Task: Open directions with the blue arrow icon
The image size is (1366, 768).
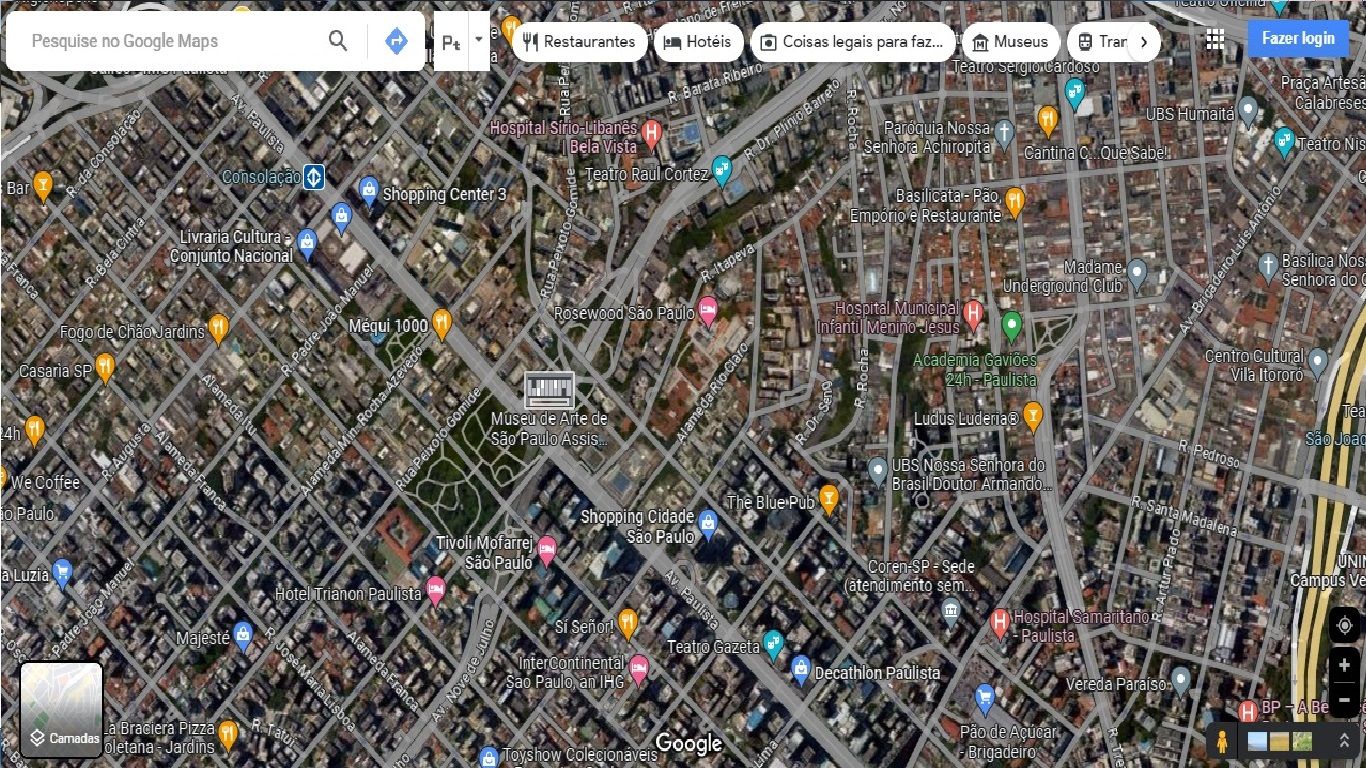Action: [396, 41]
